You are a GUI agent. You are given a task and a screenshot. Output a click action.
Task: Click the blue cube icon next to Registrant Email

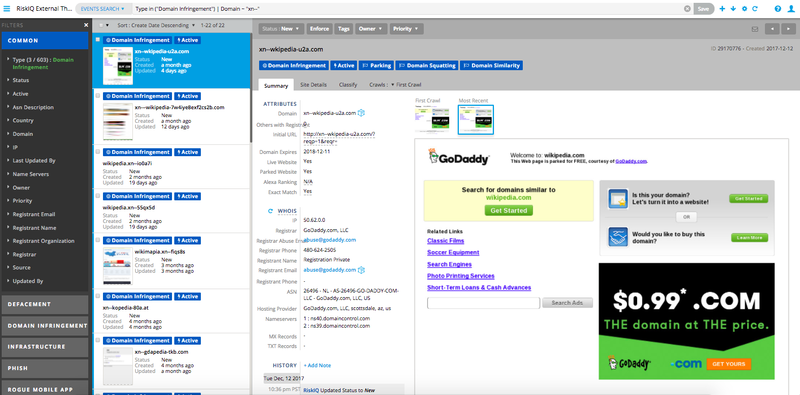click(361, 270)
